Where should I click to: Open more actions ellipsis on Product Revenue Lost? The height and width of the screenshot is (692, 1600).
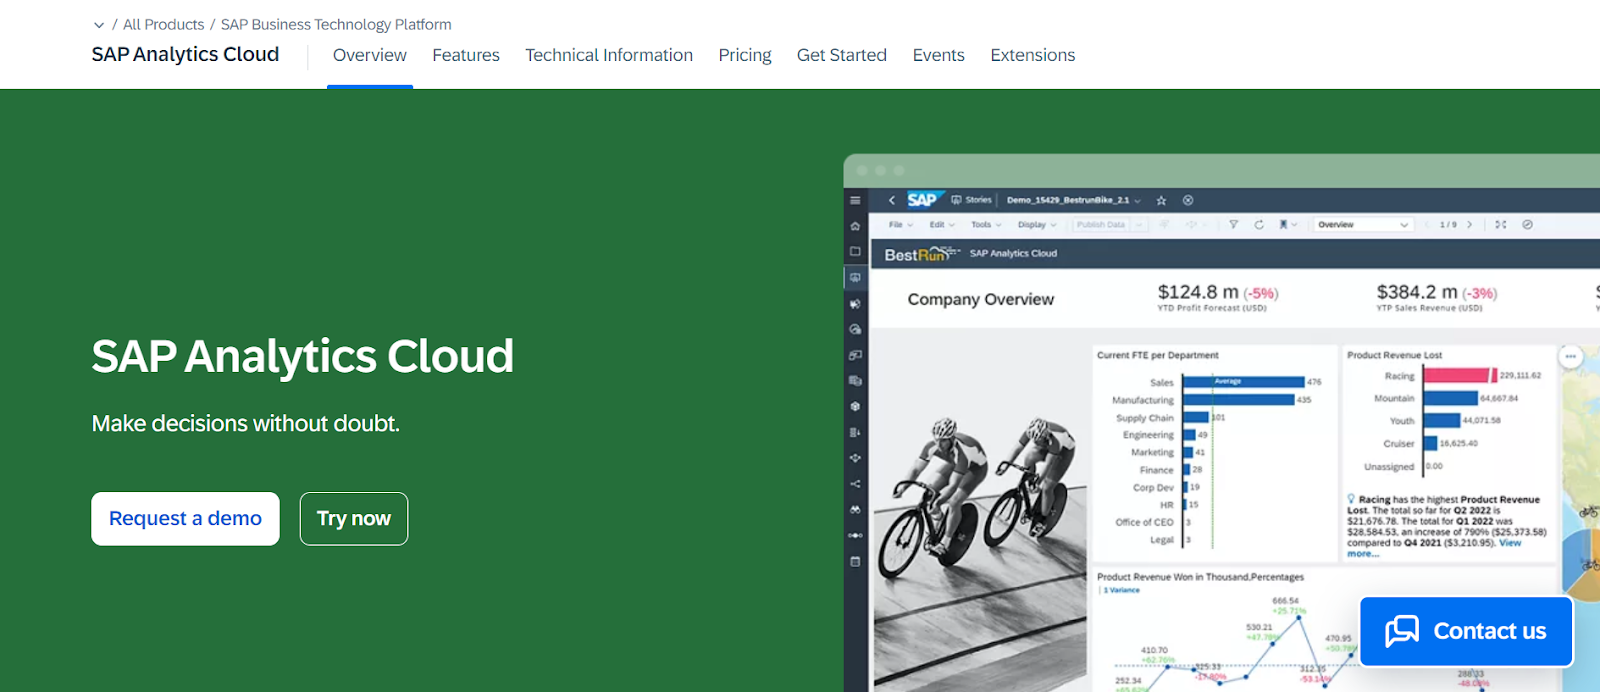click(x=1571, y=356)
